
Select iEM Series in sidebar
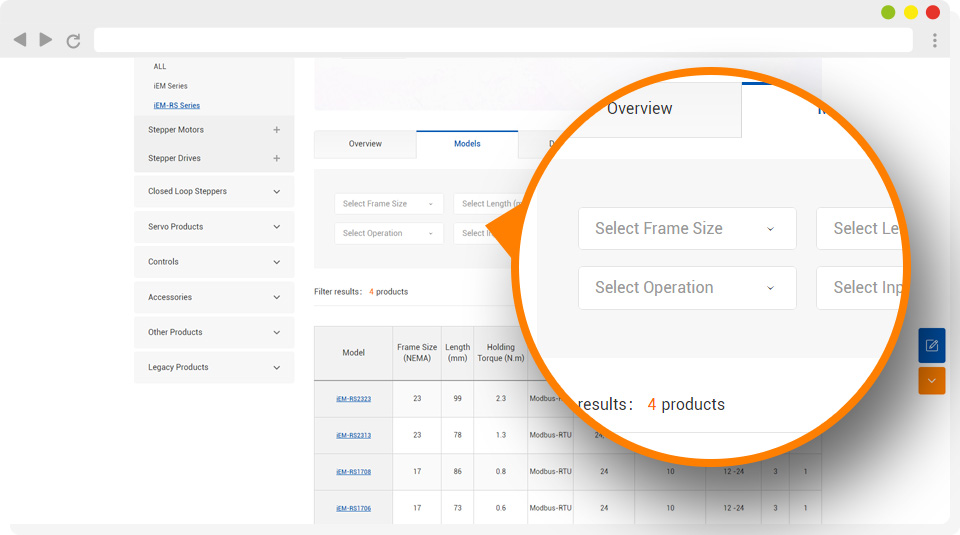[x=170, y=86]
